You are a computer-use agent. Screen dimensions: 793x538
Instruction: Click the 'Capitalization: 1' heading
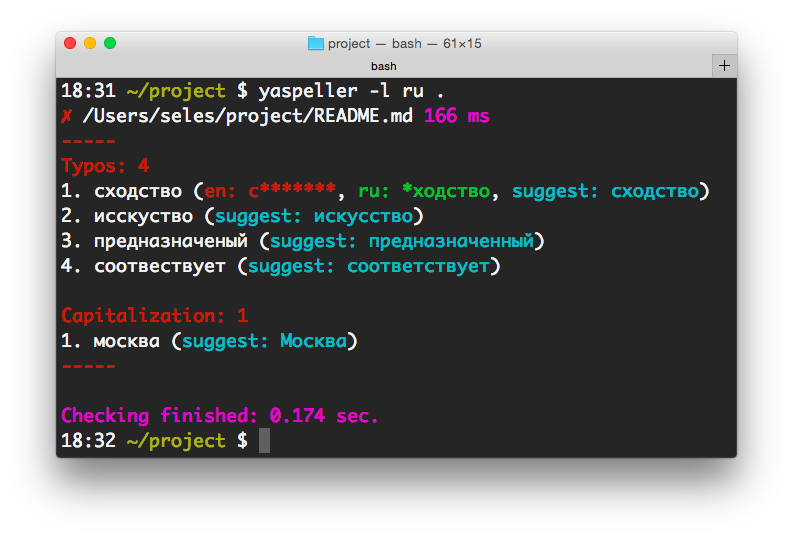click(154, 316)
